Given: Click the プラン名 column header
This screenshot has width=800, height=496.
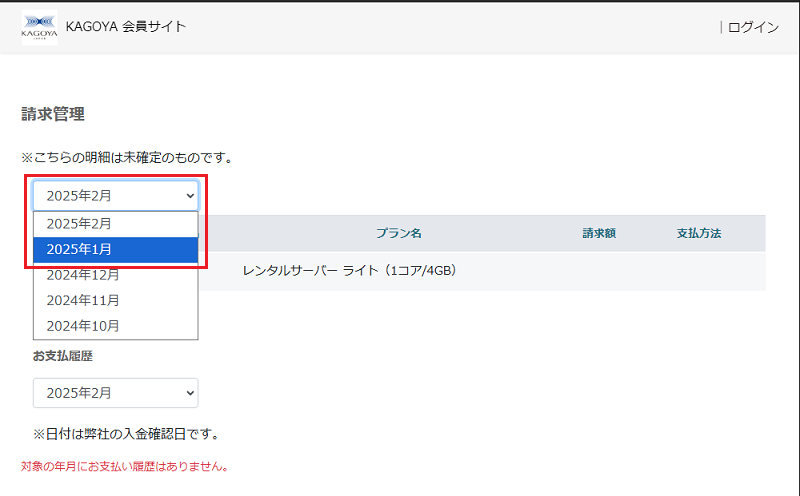Looking at the screenshot, I should coord(398,233).
